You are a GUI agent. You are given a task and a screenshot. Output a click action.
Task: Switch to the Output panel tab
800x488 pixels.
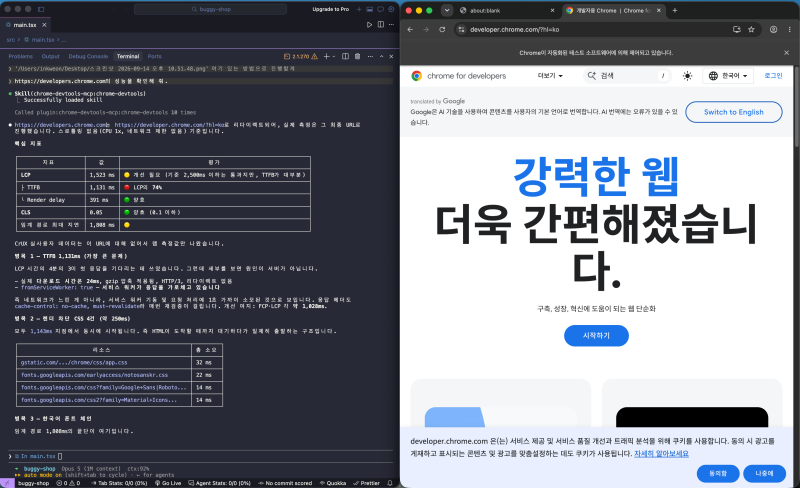click(51, 57)
